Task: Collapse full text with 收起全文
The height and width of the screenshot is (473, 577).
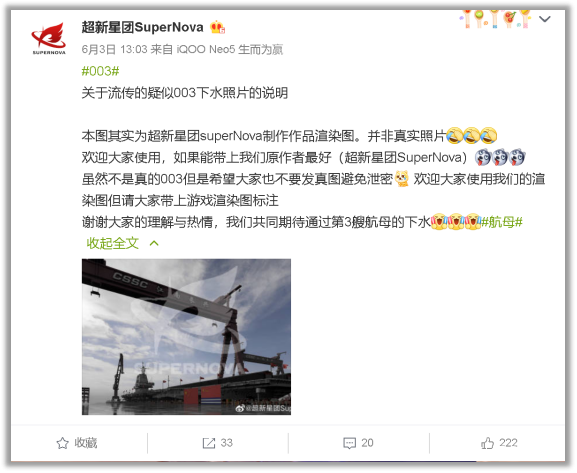Action: [112, 243]
